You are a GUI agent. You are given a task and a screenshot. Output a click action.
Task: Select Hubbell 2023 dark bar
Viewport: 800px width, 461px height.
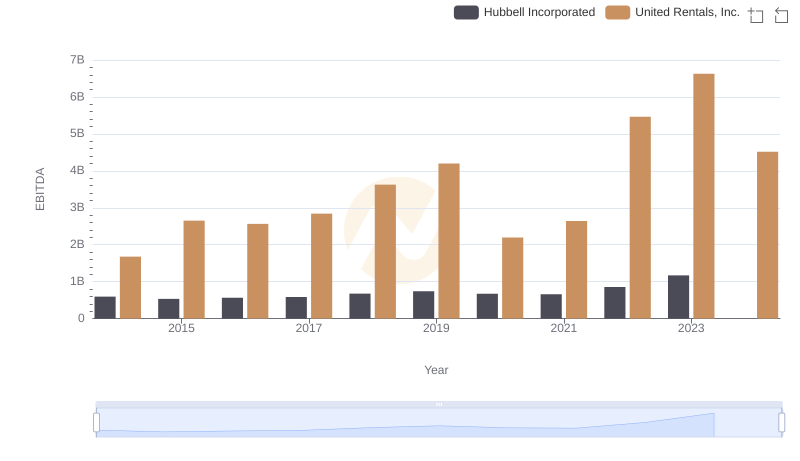click(678, 297)
